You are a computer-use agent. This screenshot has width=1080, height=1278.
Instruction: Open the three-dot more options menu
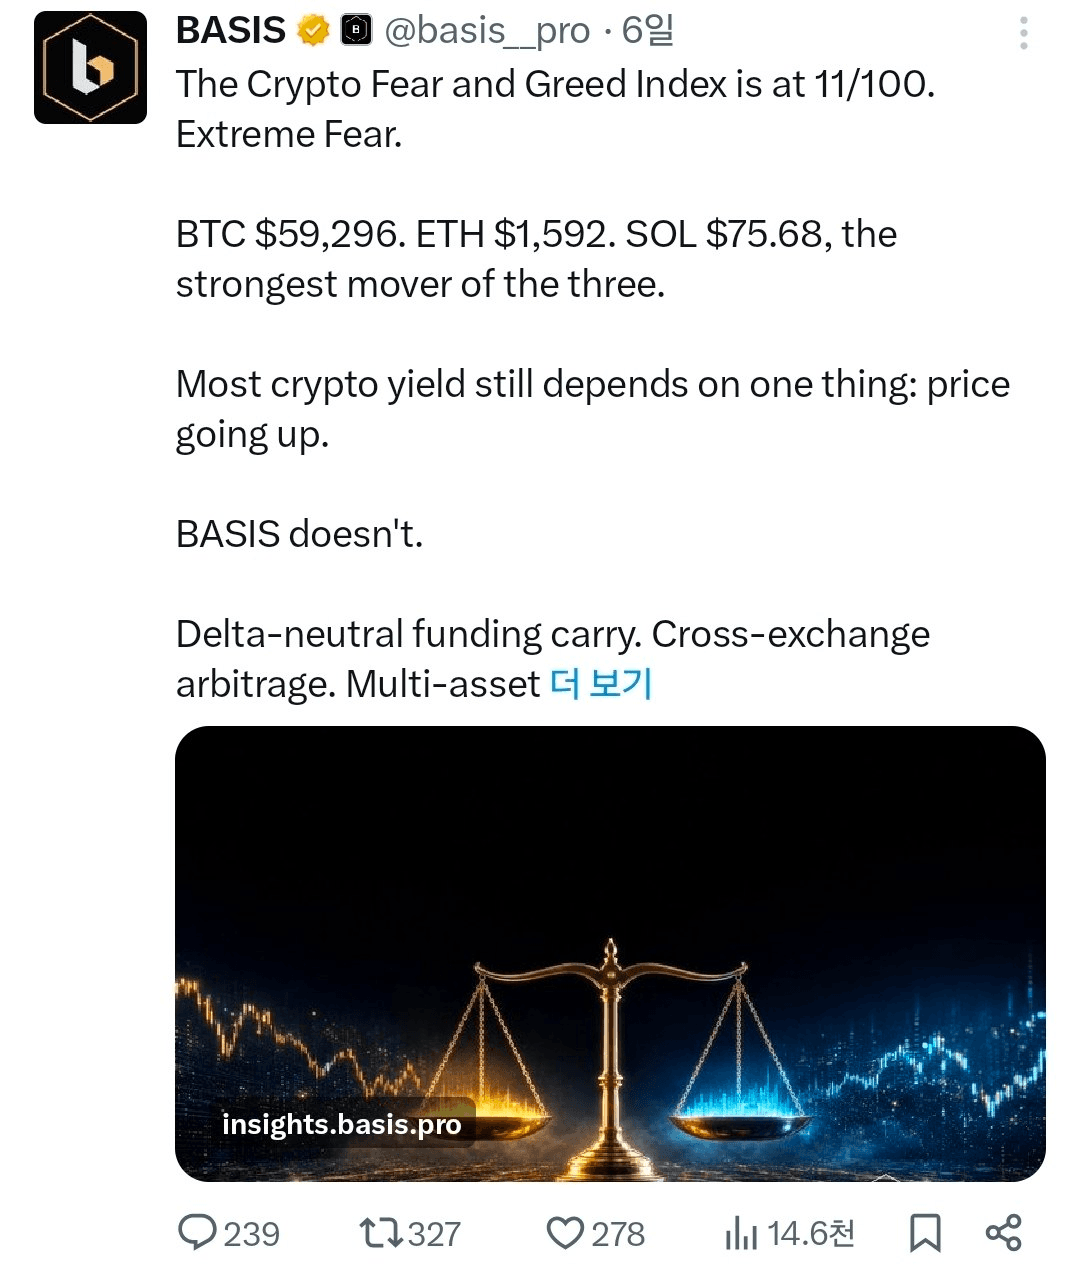click(x=1023, y=33)
